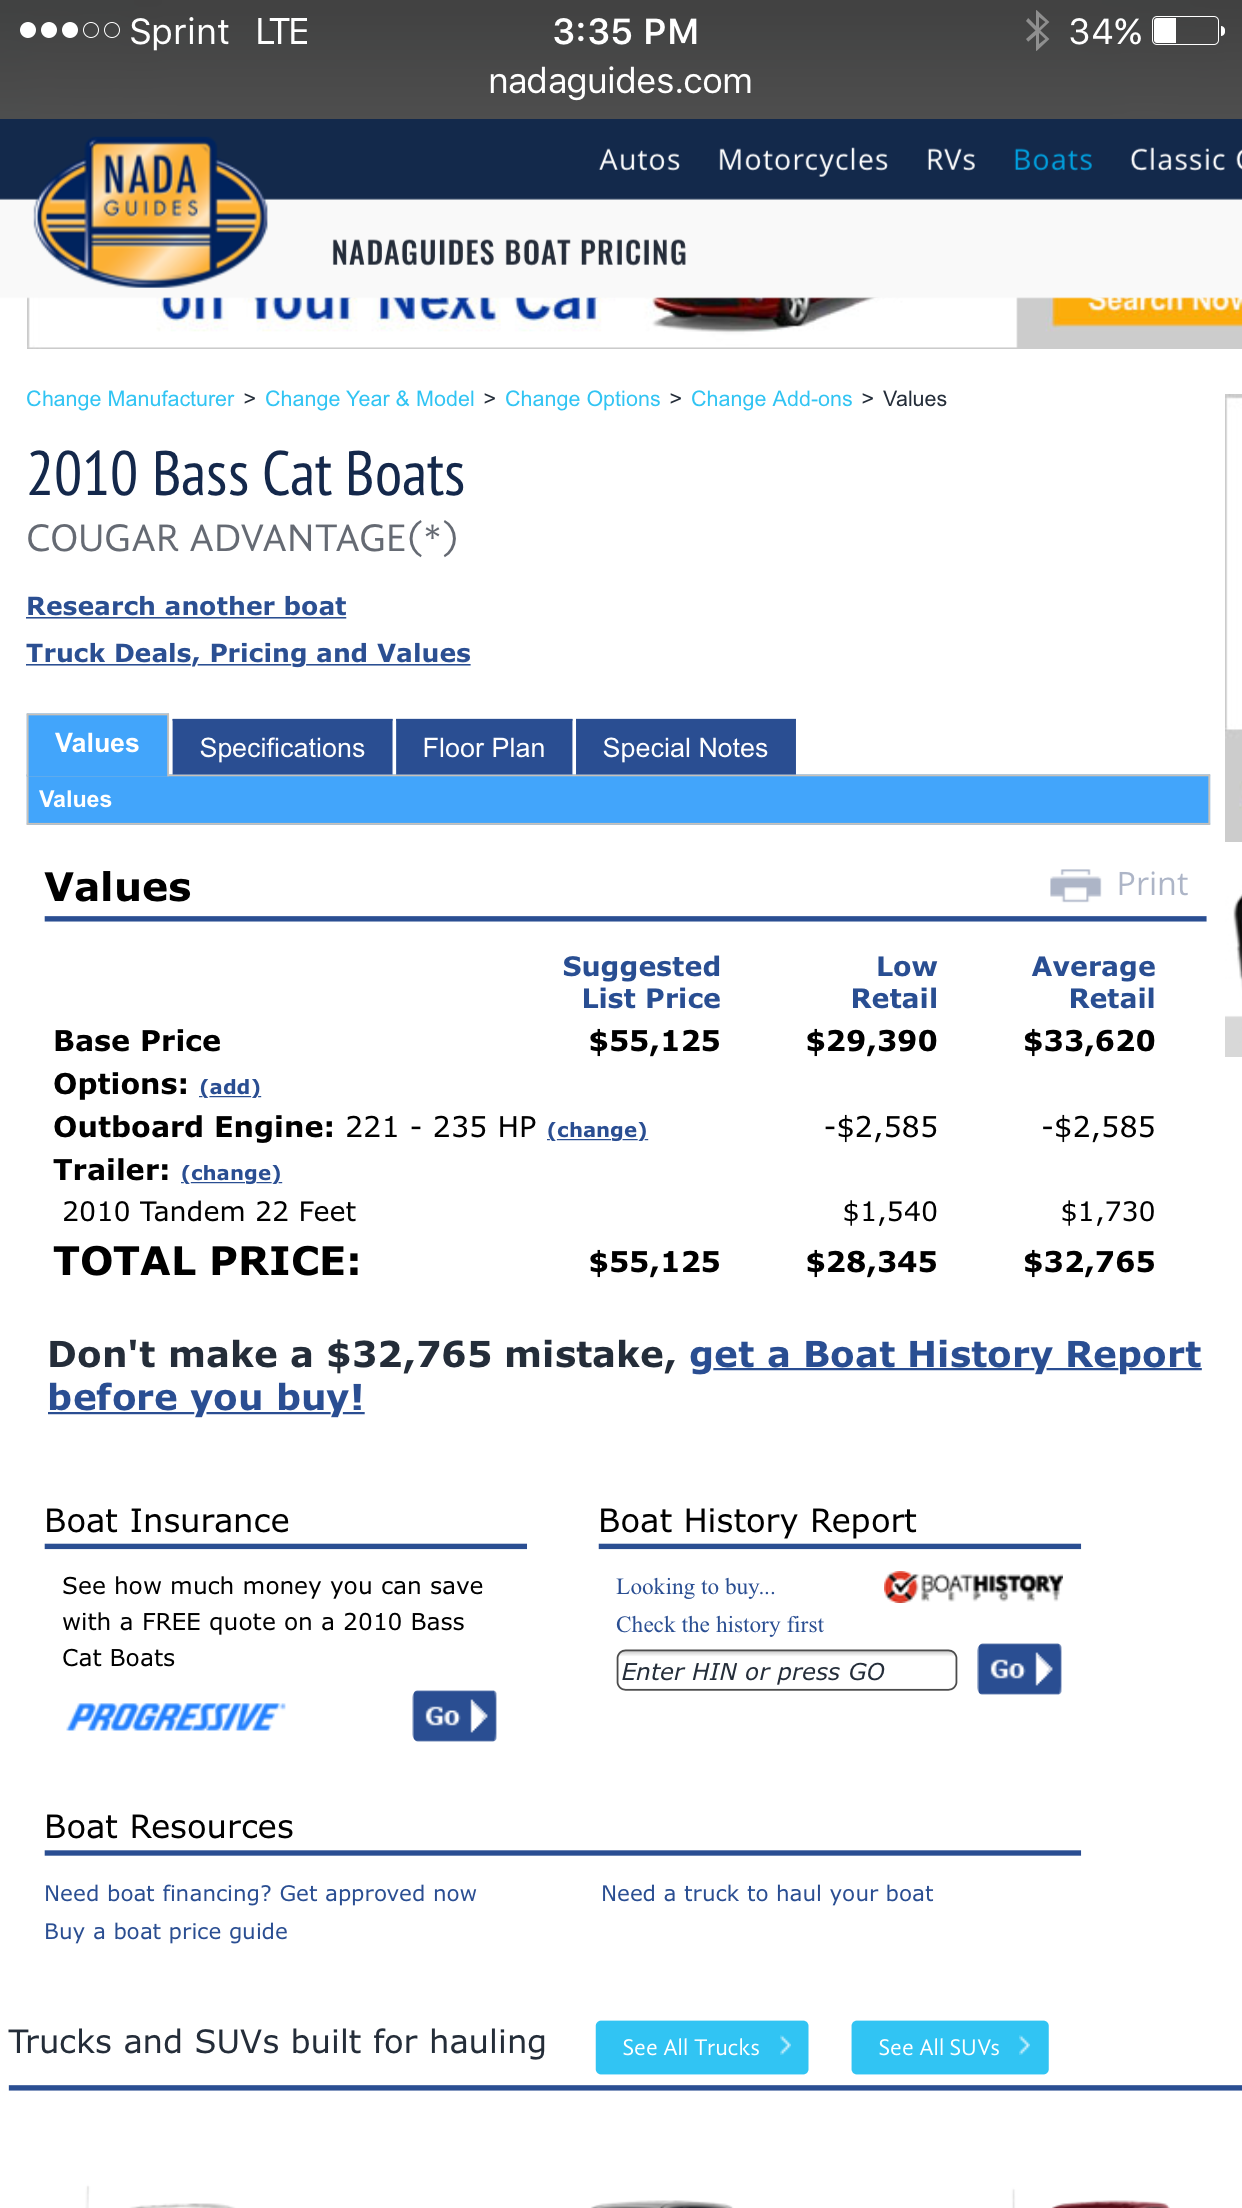Open the See All SUVs chevron button
The image size is (1242, 2208).
949,2047
